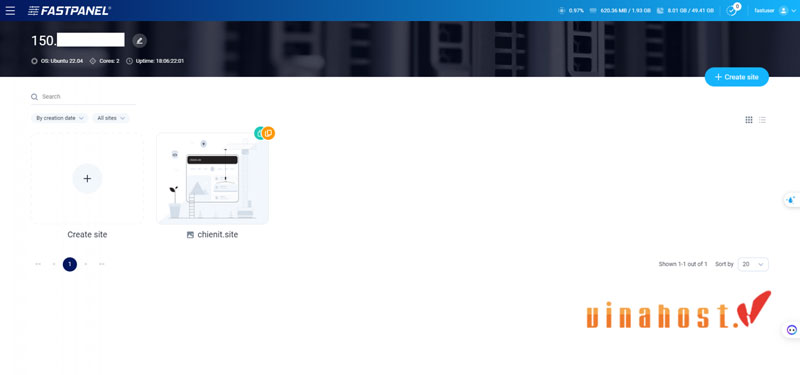Click the orange badge on chienit.site card

(268, 133)
